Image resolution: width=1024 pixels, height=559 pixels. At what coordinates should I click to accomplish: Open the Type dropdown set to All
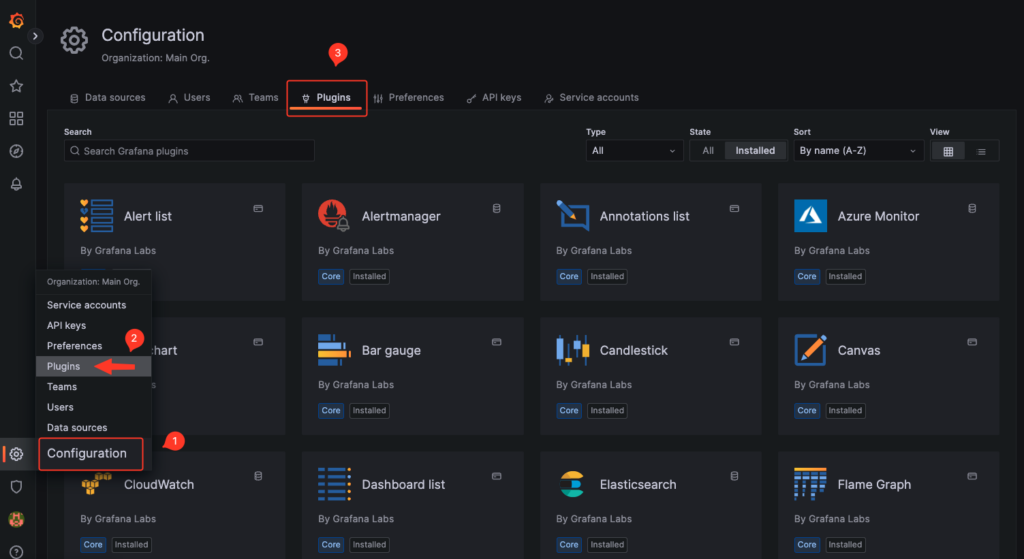pyautogui.click(x=634, y=151)
